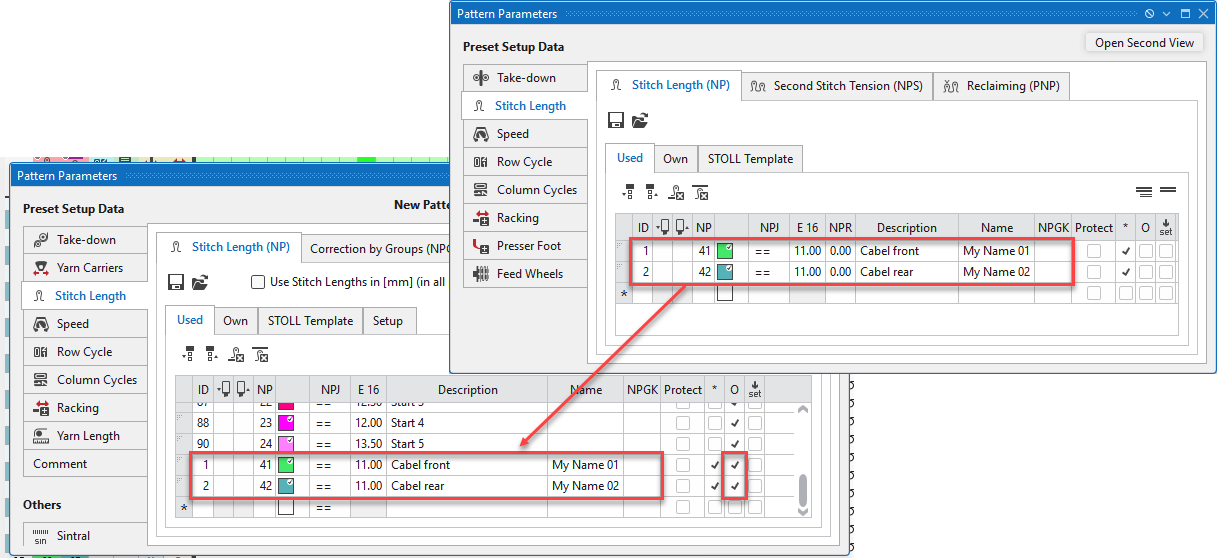Click the My Name 02 cell in upper-right table
This screenshot has width=1217, height=558.
[995, 272]
